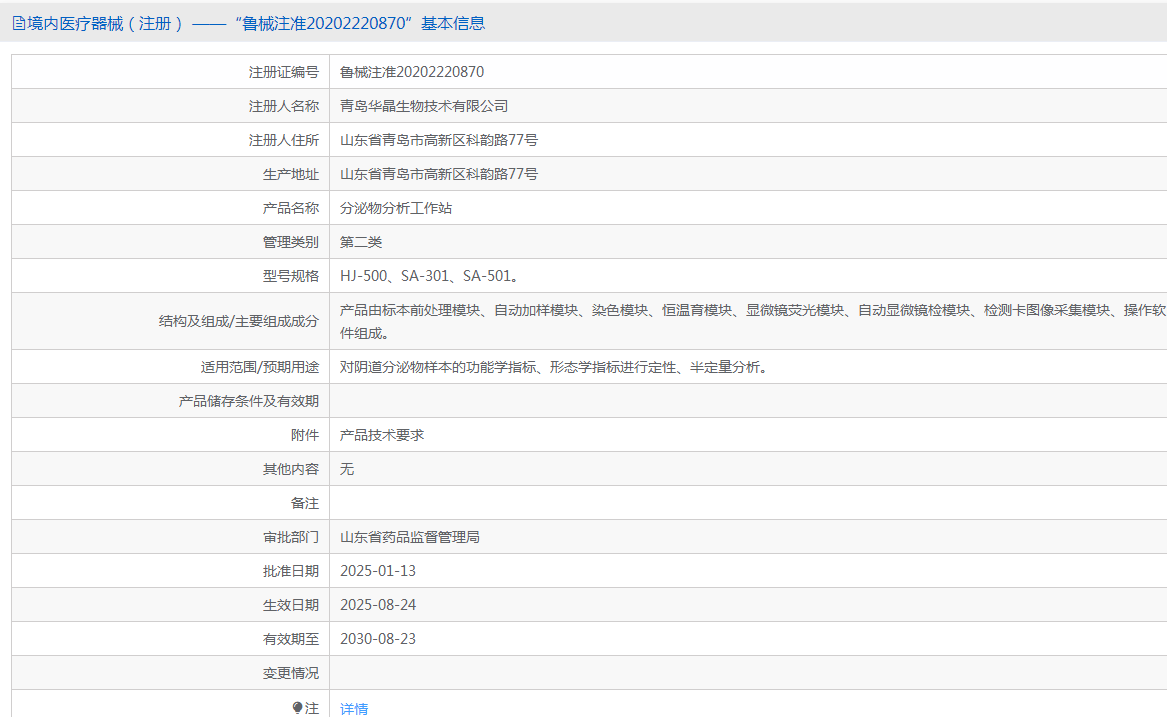
Task: Click the 变更情况 label
Action: click(290, 673)
